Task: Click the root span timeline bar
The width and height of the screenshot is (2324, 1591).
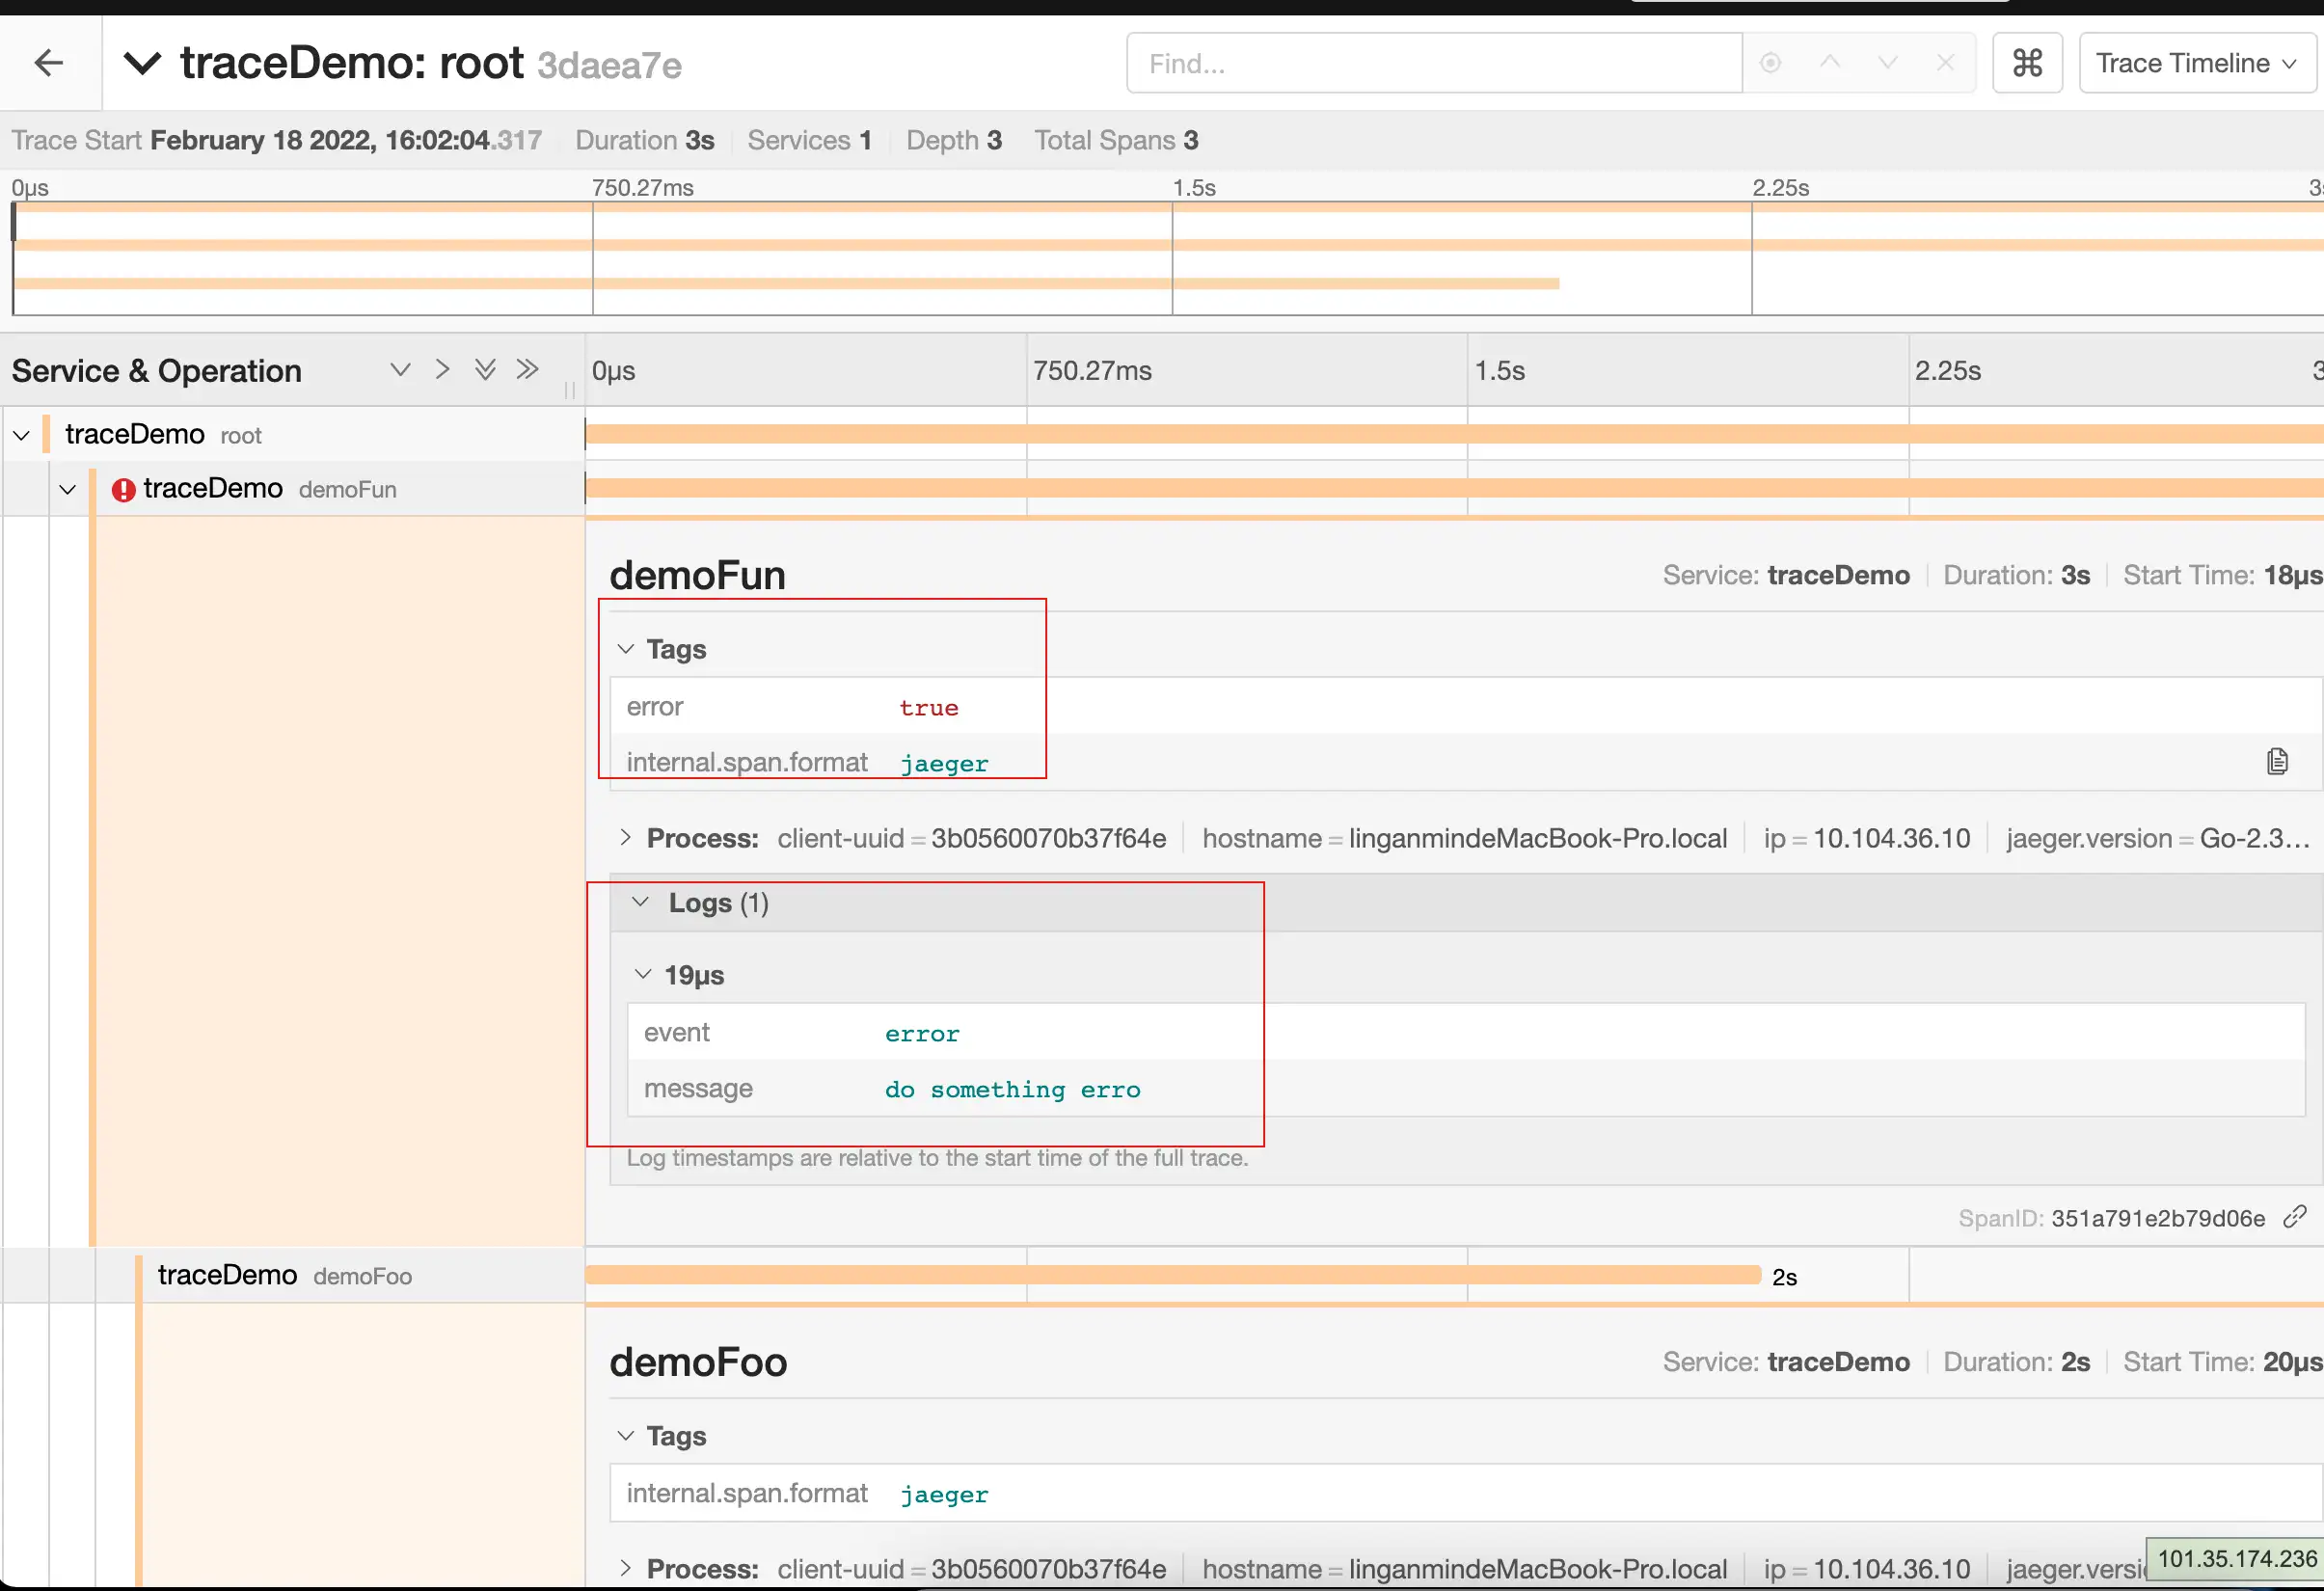Action: pyautogui.click(x=1454, y=434)
